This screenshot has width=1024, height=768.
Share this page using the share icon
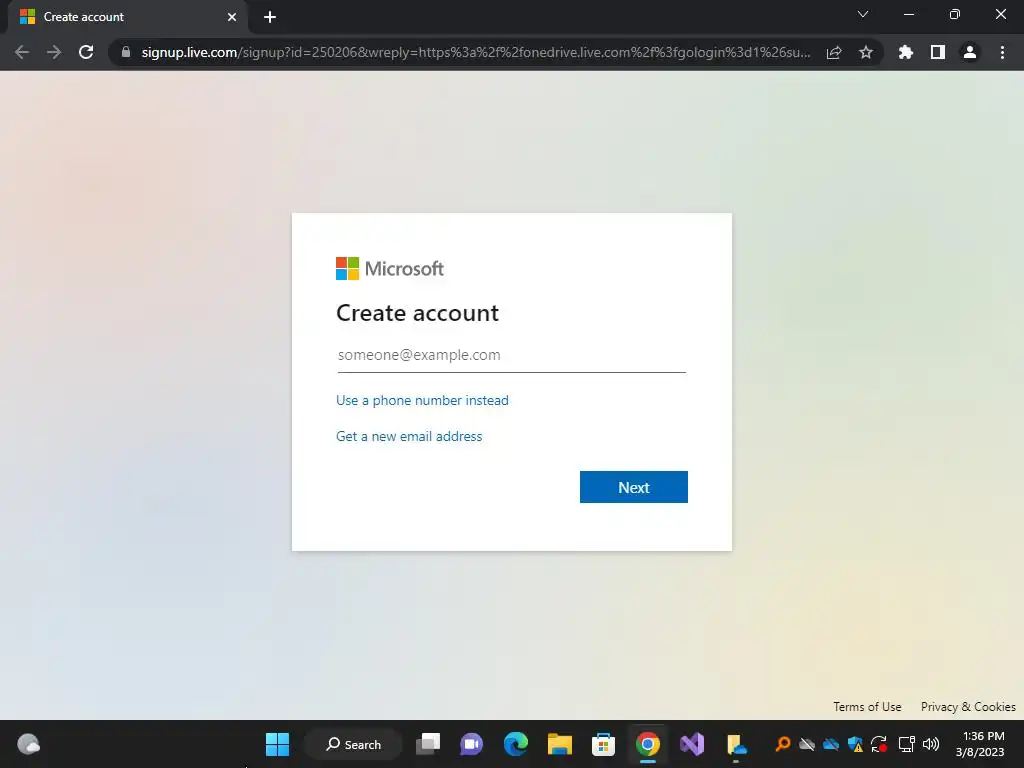pyautogui.click(x=834, y=52)
